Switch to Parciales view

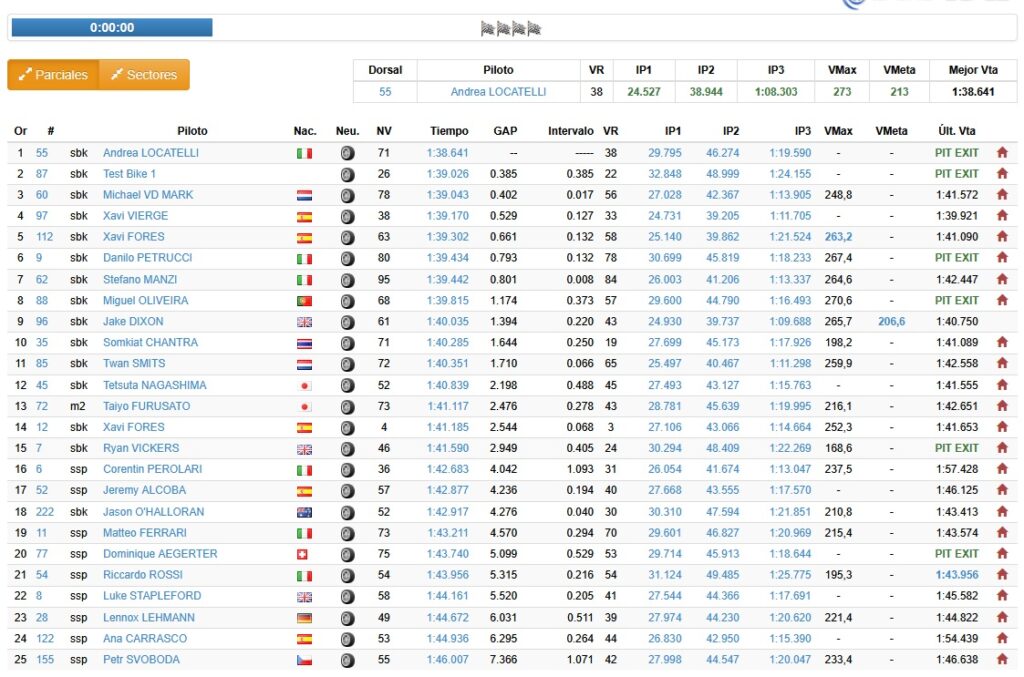coord(54,75)
